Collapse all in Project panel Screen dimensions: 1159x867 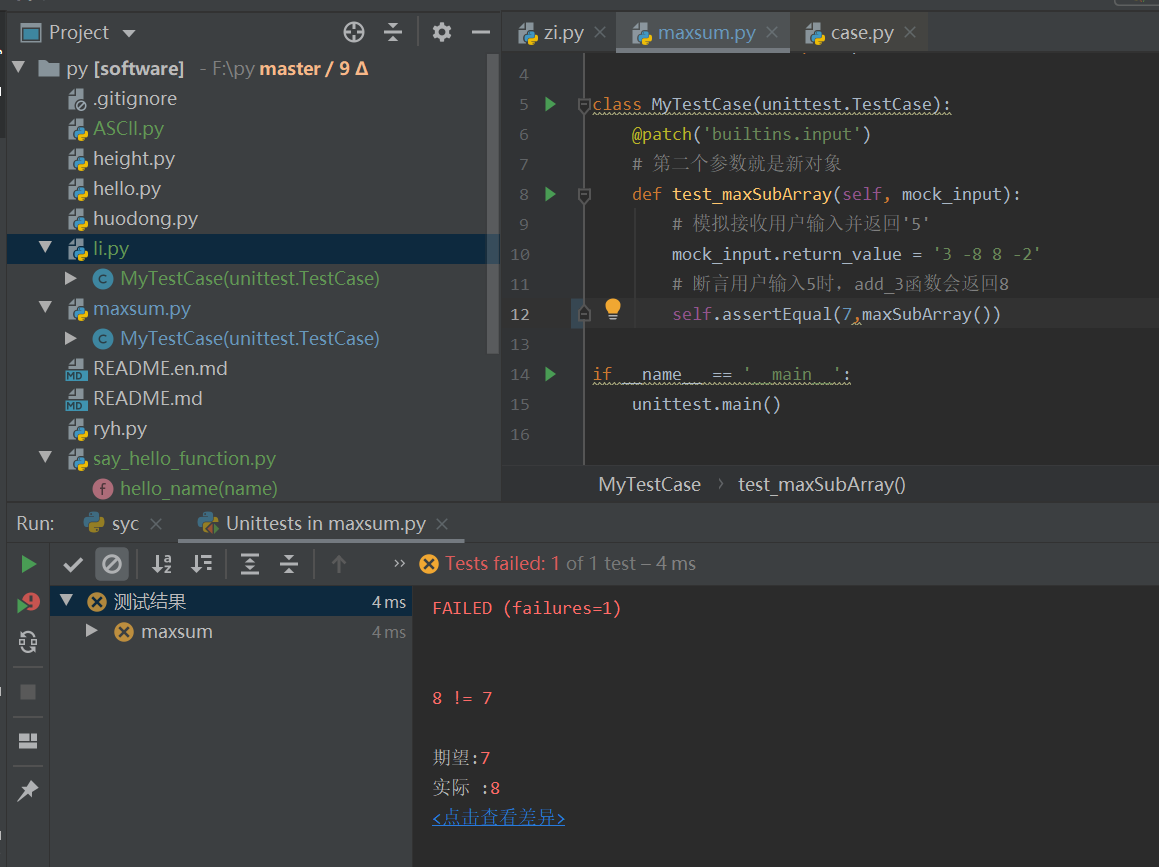[x=393, y=32]
